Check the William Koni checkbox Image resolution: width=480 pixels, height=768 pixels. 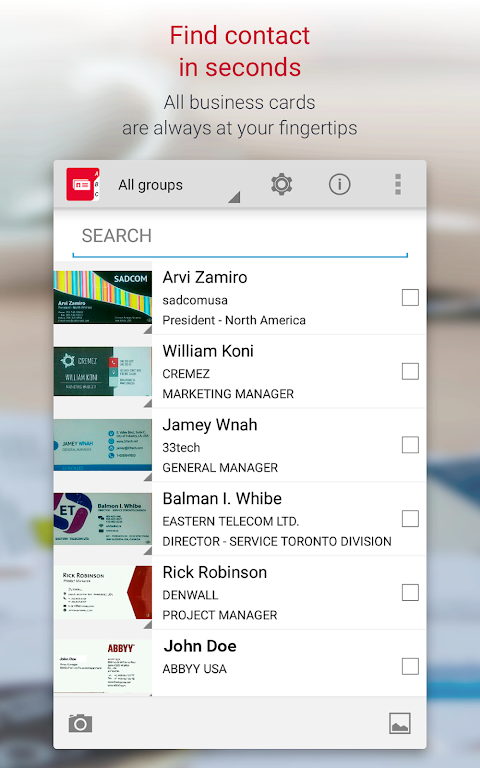(x=410, y=371)
